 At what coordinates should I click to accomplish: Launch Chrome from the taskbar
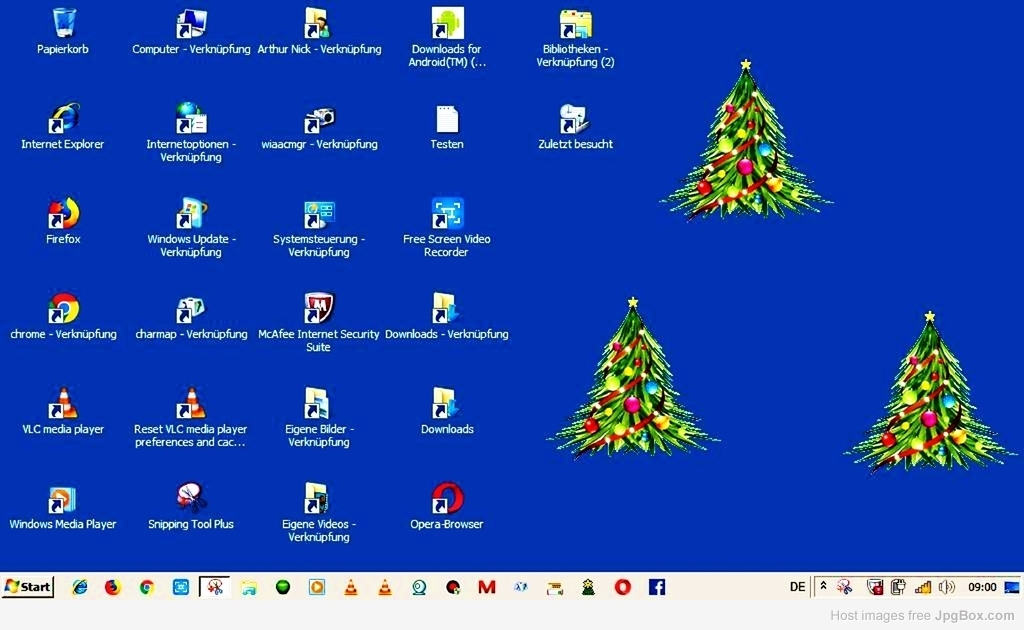pyautogui.click(x=147, y=587)
